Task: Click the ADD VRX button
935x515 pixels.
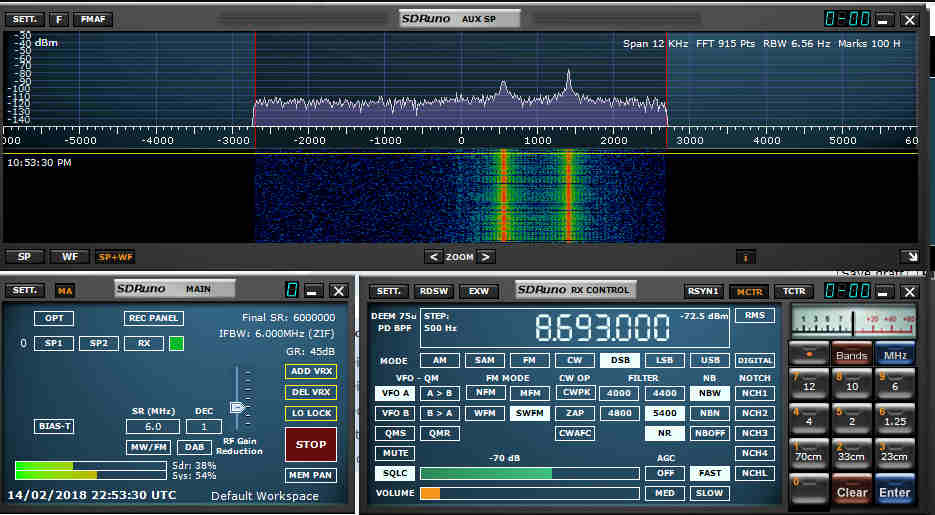Action: point(311,371)
